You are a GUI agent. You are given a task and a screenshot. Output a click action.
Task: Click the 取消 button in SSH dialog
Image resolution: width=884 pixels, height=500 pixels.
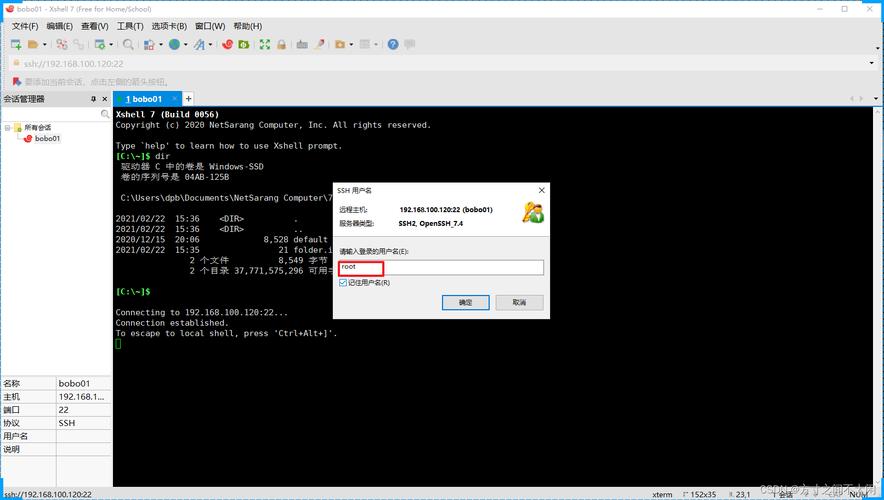(519, 303)
